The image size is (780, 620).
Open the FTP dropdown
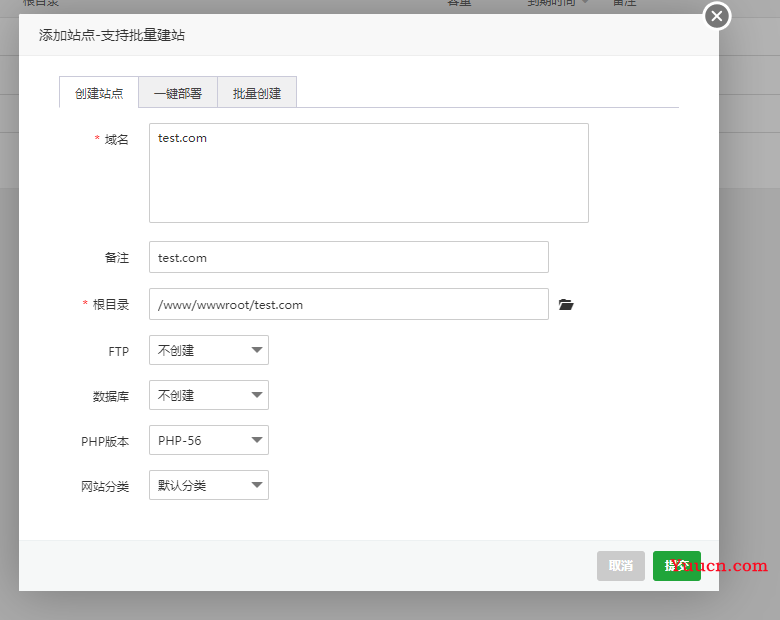coord(209,350)
